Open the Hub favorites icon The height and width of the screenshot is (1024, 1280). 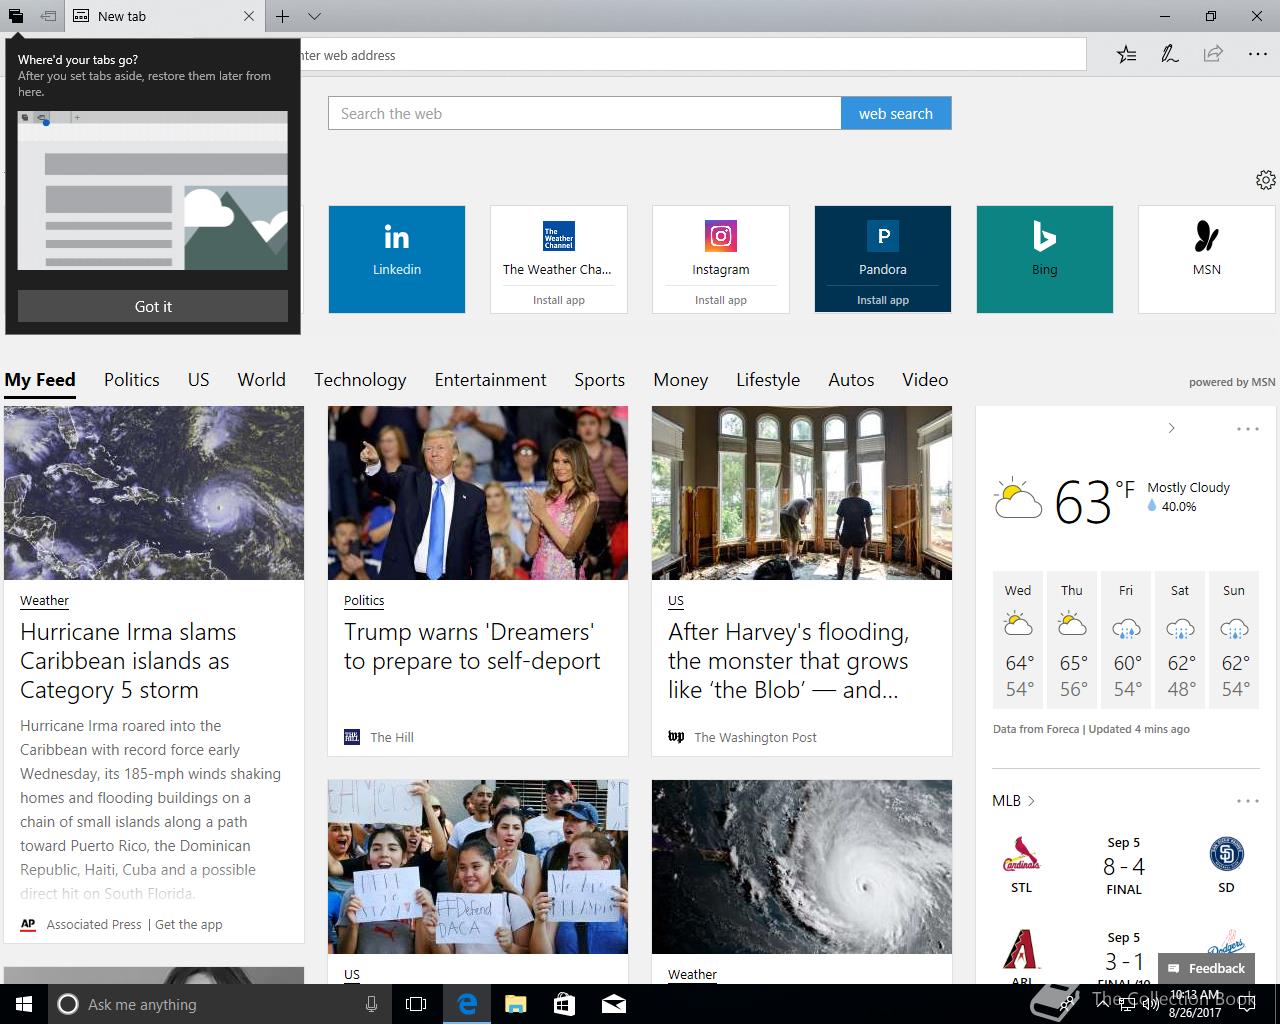pyautogui.click(x=1126, y=54)
